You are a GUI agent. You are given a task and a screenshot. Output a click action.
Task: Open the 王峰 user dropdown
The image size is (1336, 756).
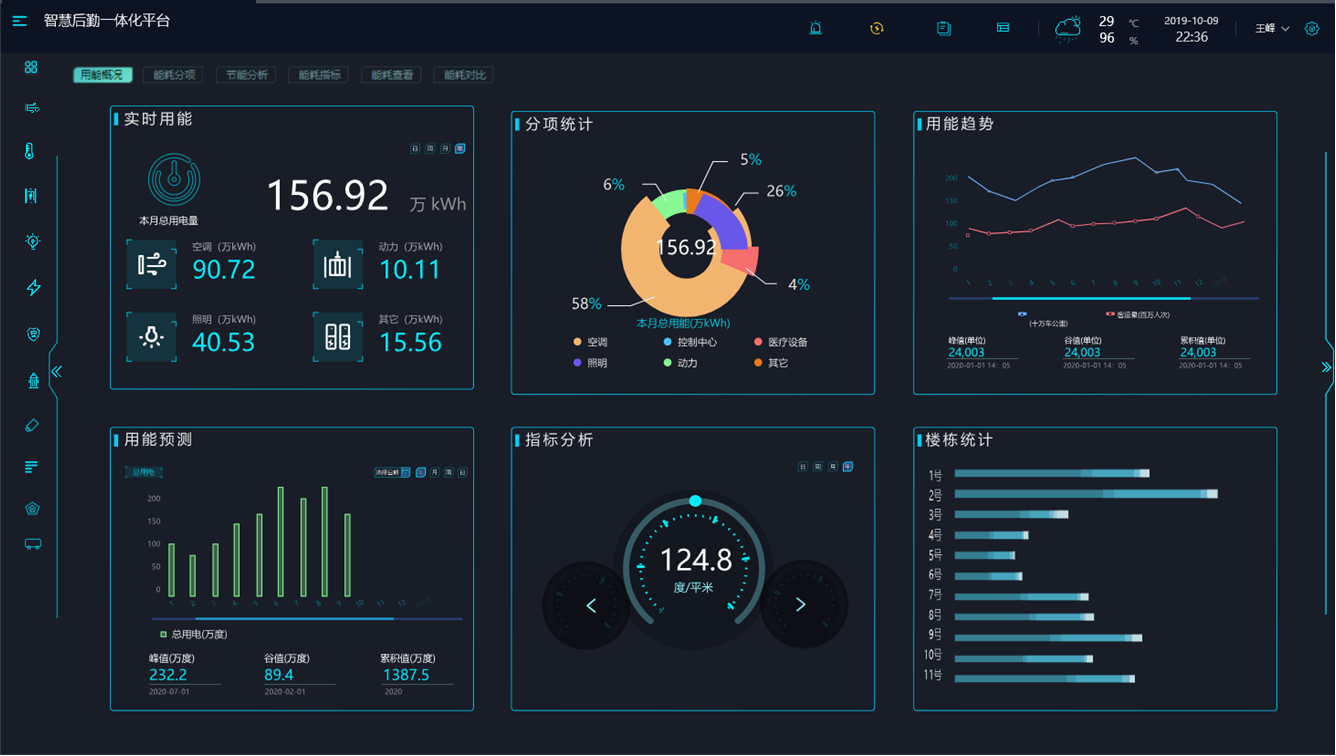point(1272,28)
